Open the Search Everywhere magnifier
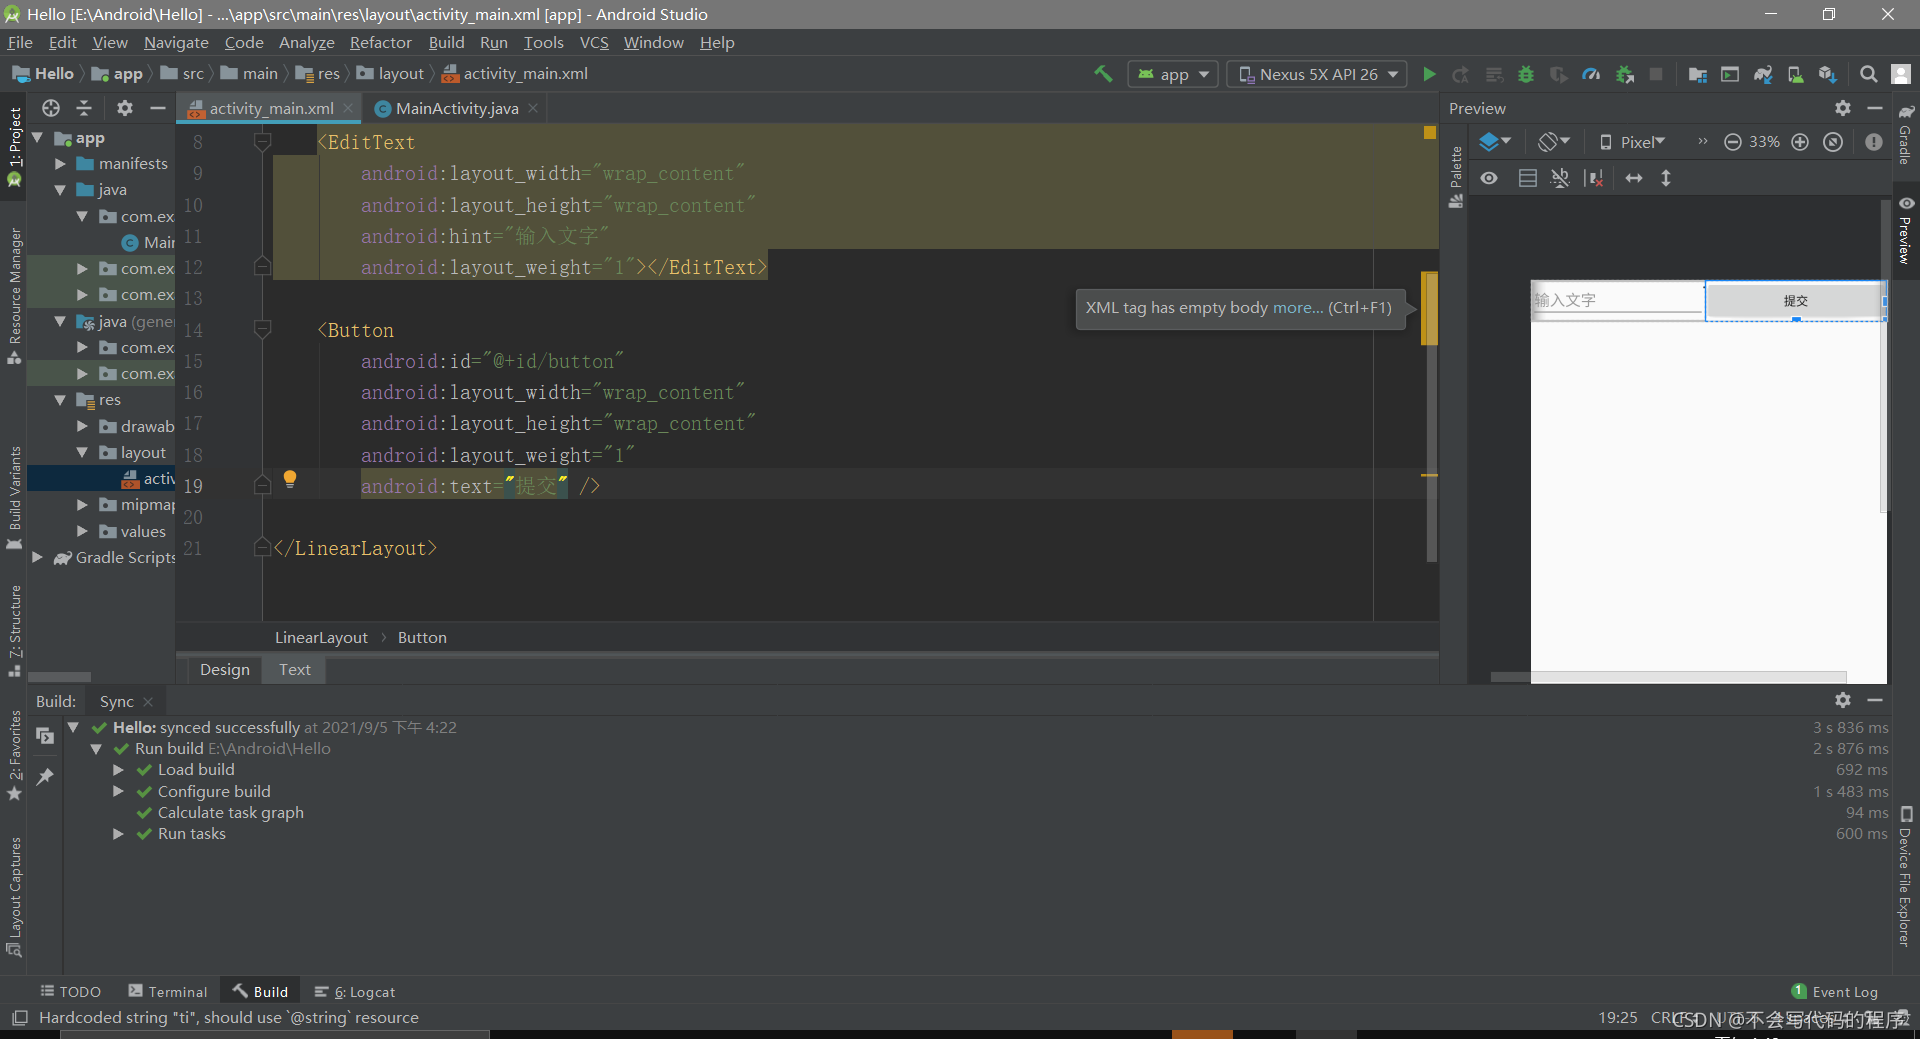Viewport: 1920px width, 1039px height. pos(1868,74)
